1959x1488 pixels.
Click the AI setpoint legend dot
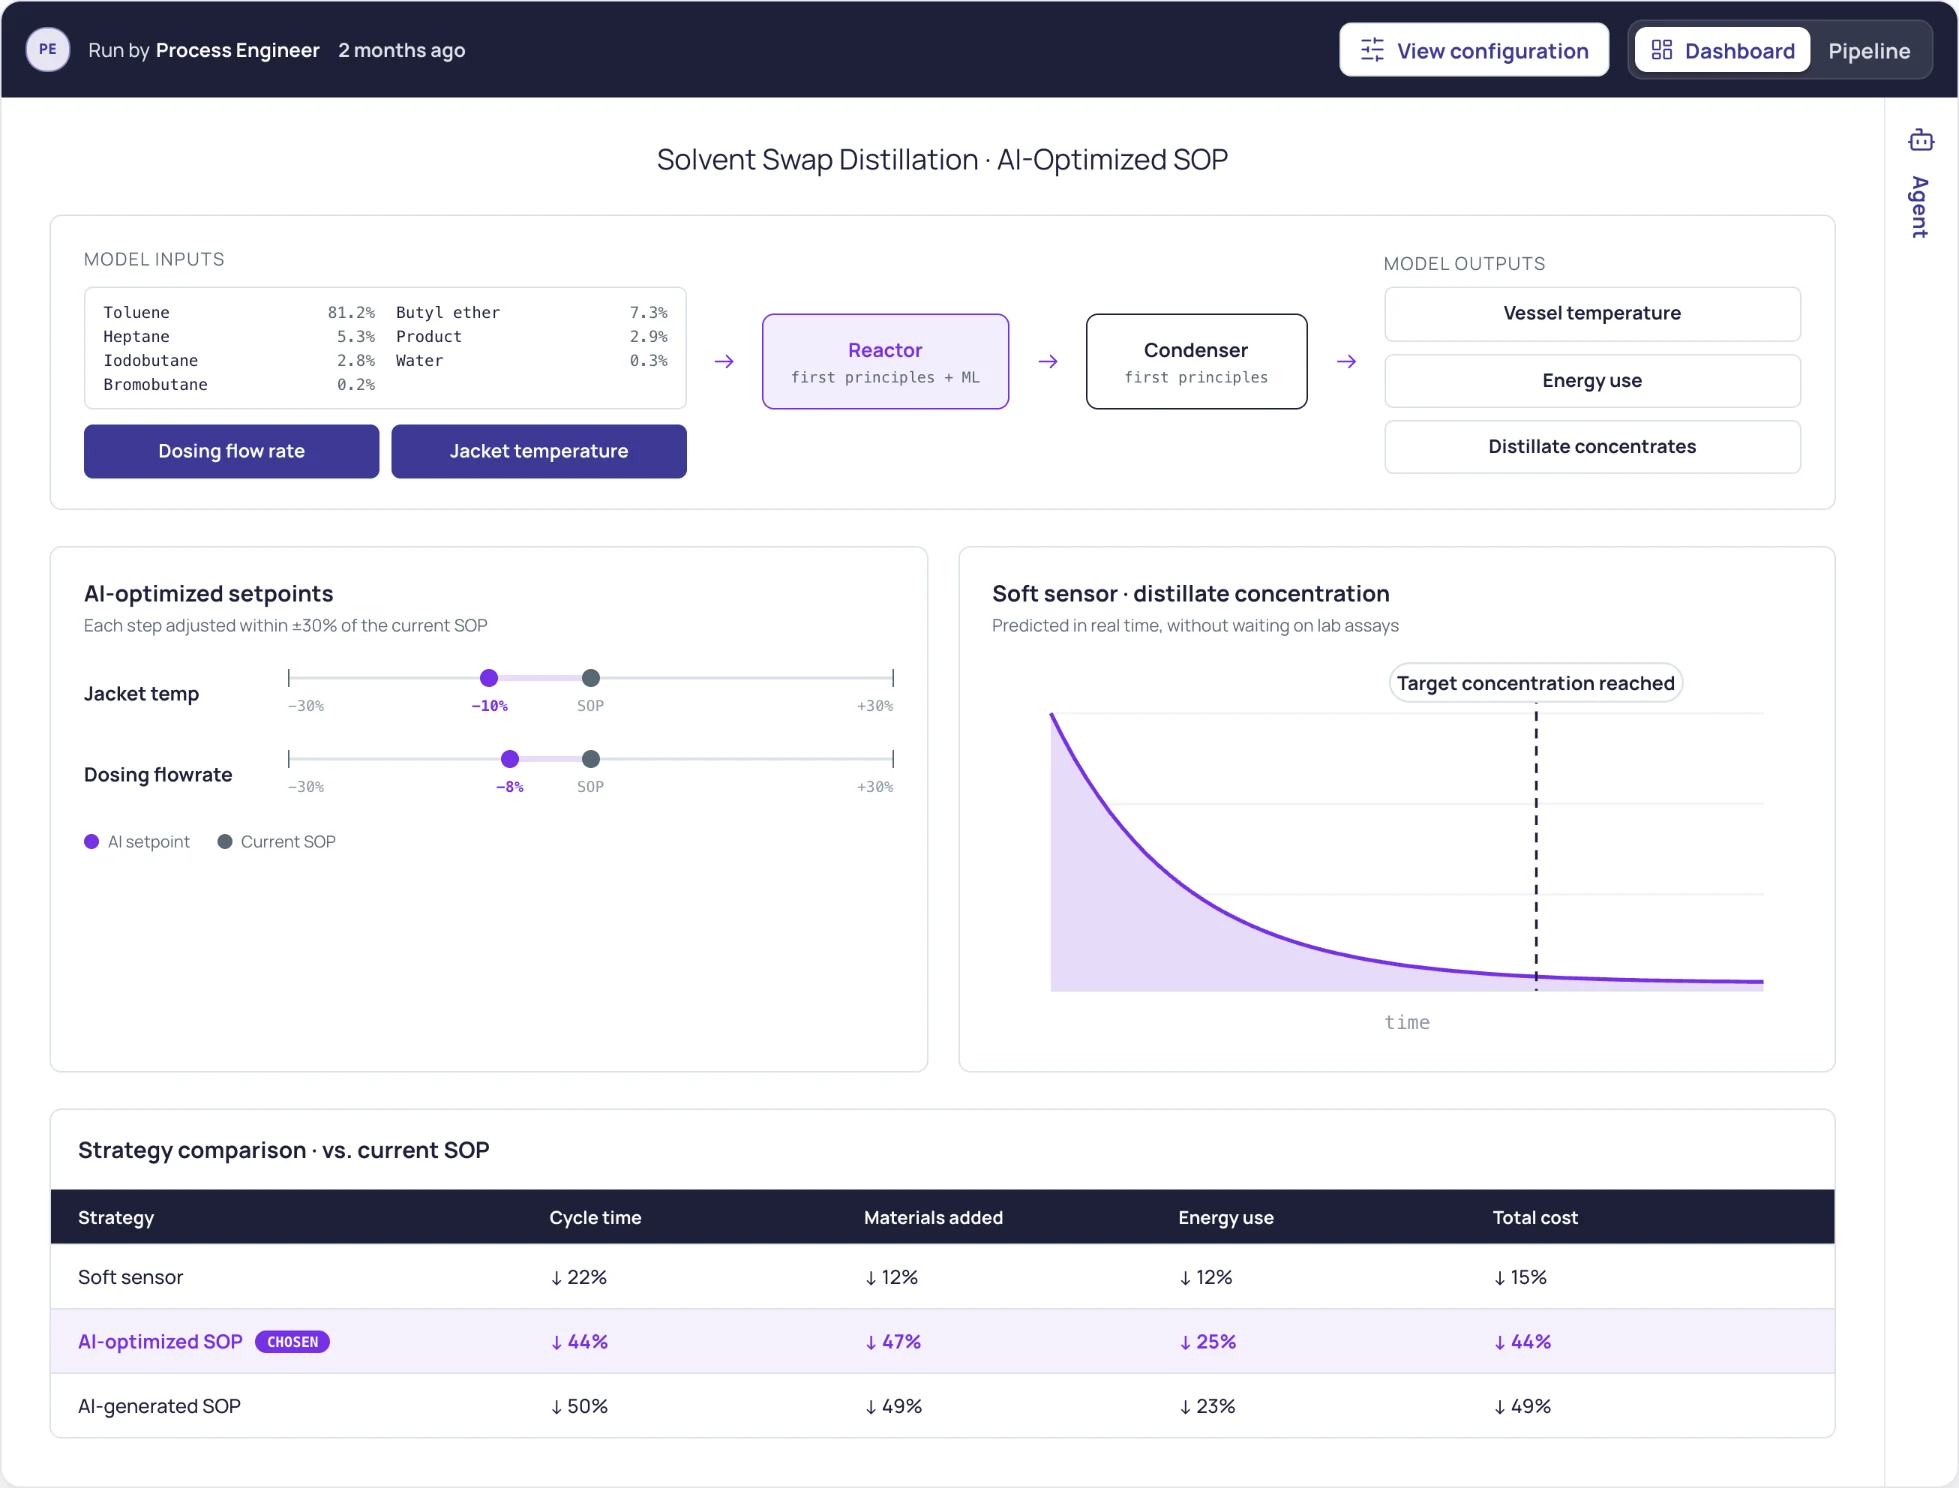point(91,842)
